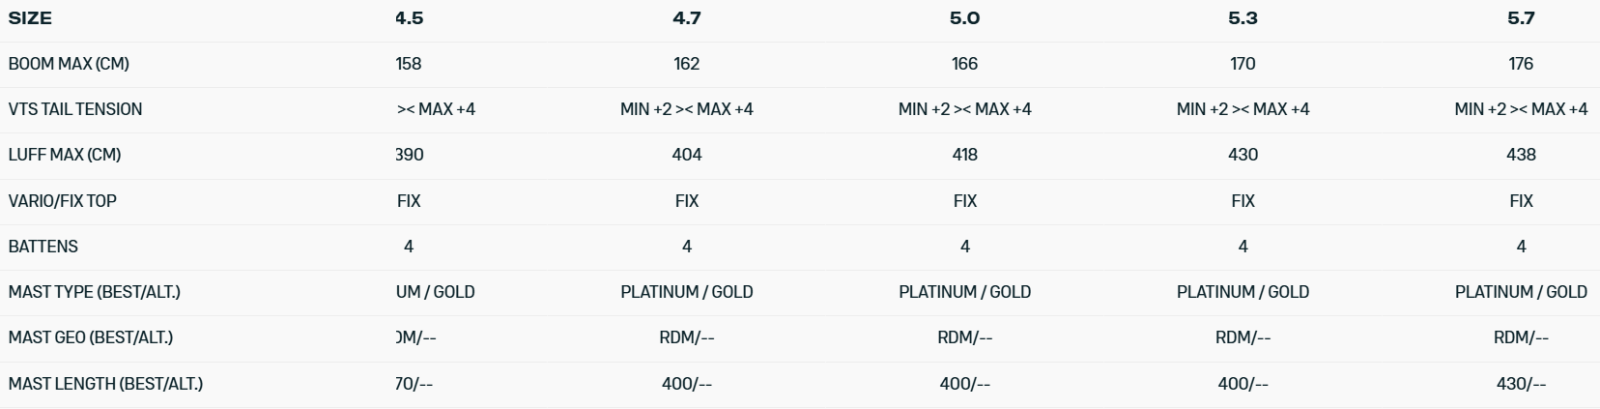Click the 5.0 size column header
Screen dimensions: 1600x409
pos(964,18)
